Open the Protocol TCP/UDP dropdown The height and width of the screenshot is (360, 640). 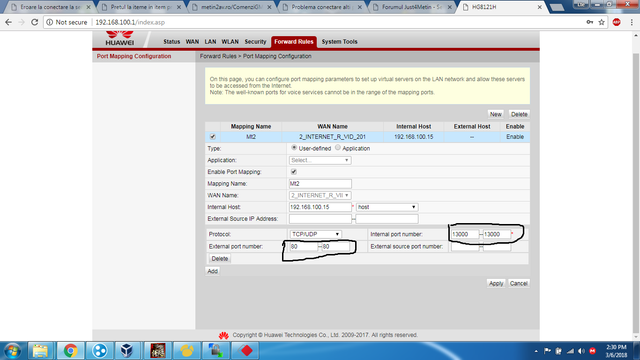316,234
